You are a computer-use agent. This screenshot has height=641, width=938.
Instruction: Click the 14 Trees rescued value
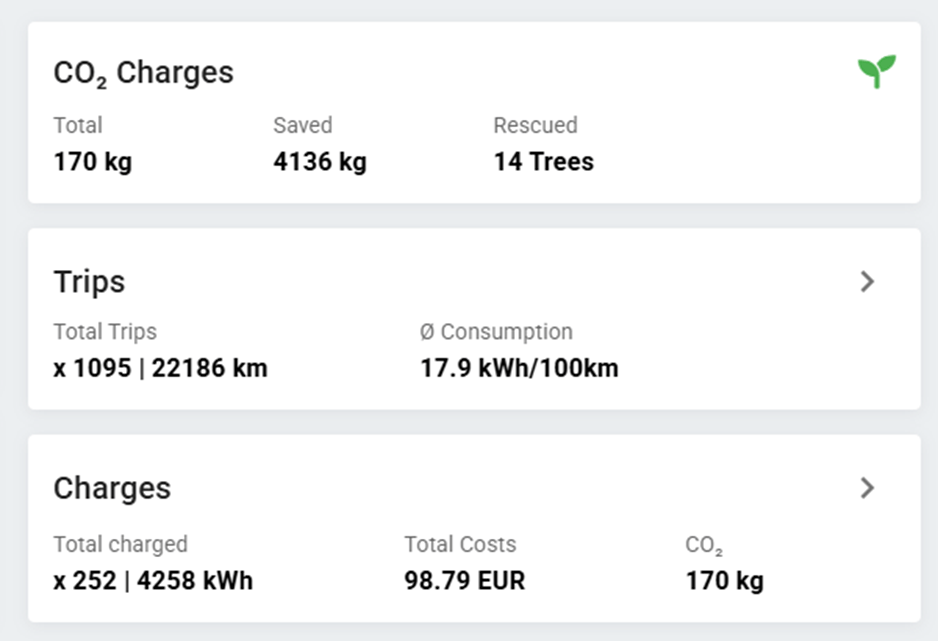(x=543, y=162)
